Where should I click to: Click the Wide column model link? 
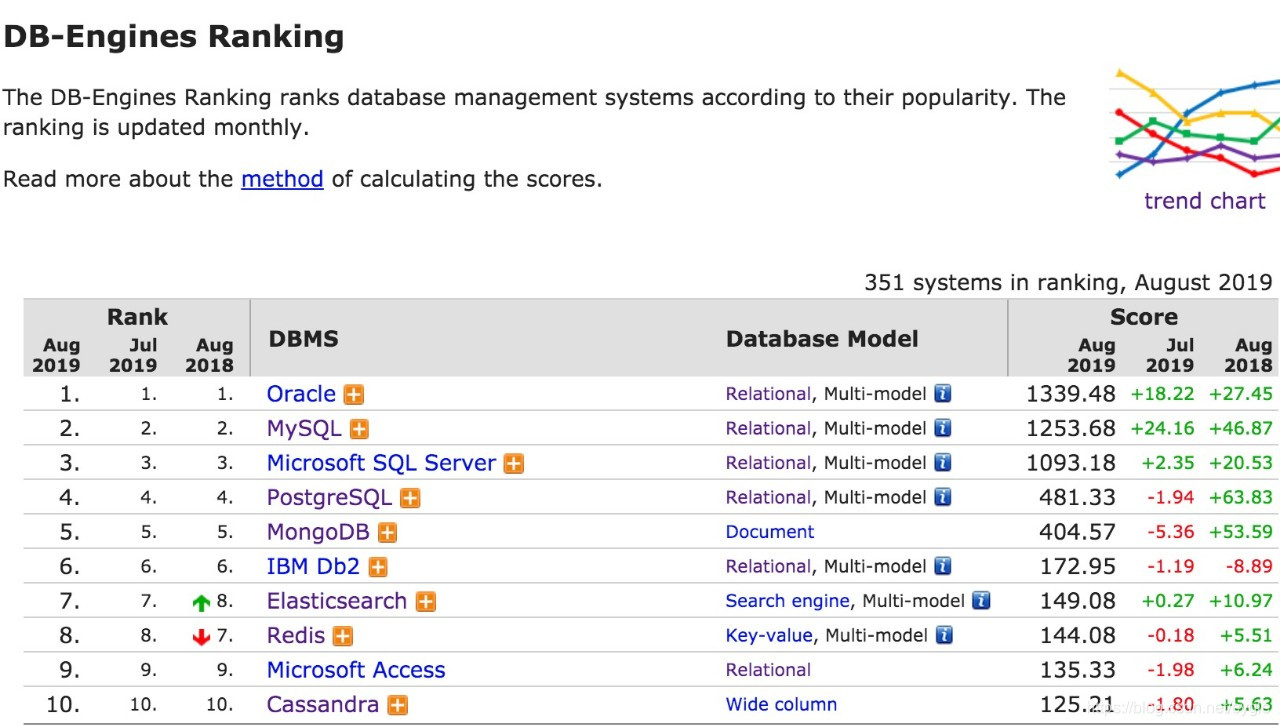(781, 704)
